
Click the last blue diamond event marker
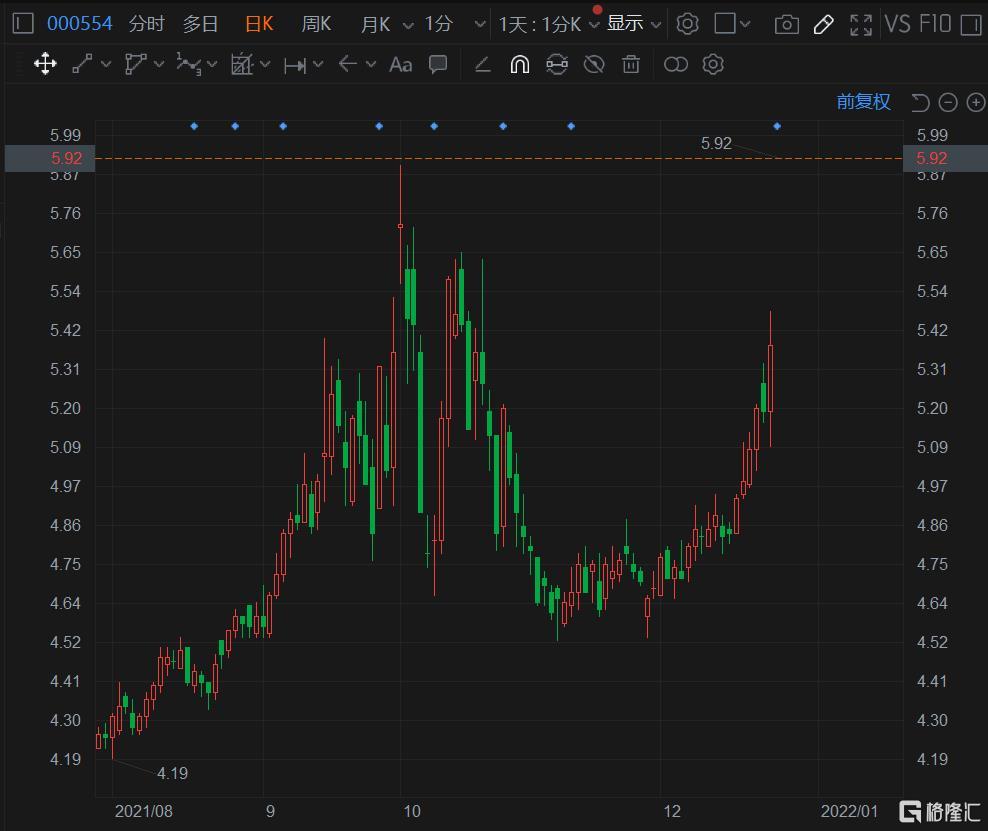[777, 127]
